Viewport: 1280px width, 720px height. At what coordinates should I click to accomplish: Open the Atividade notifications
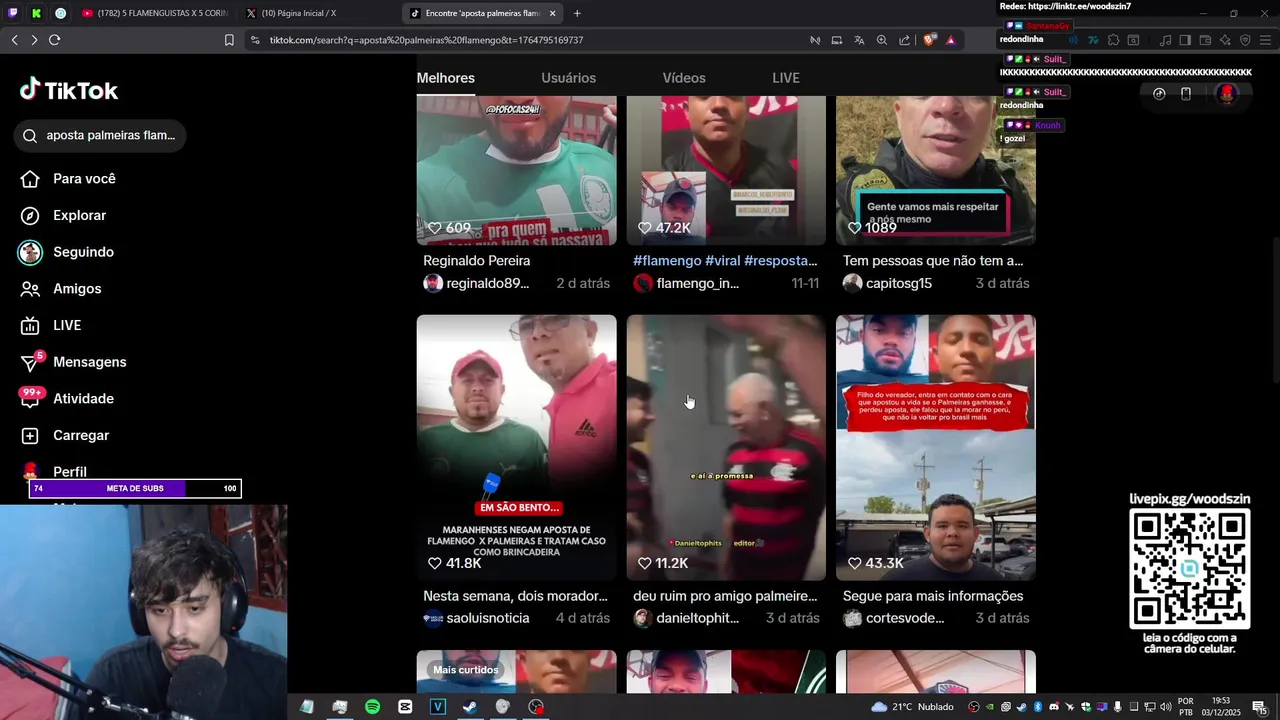[67, 398]
